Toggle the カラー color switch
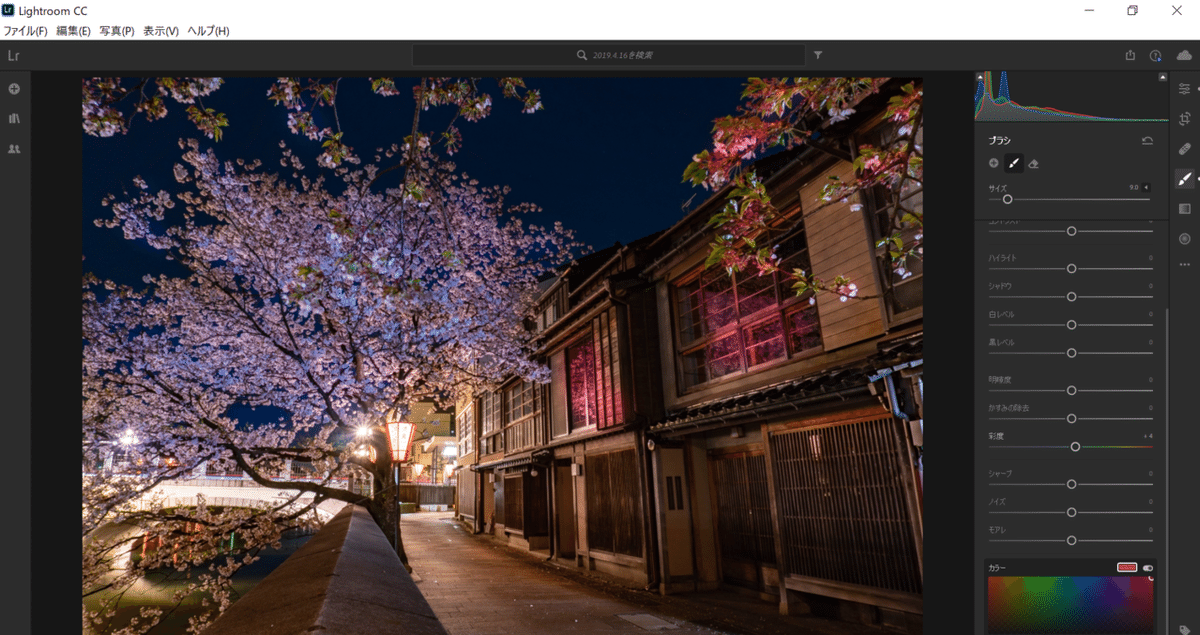1200x635 pixels. coord(1148,568)
